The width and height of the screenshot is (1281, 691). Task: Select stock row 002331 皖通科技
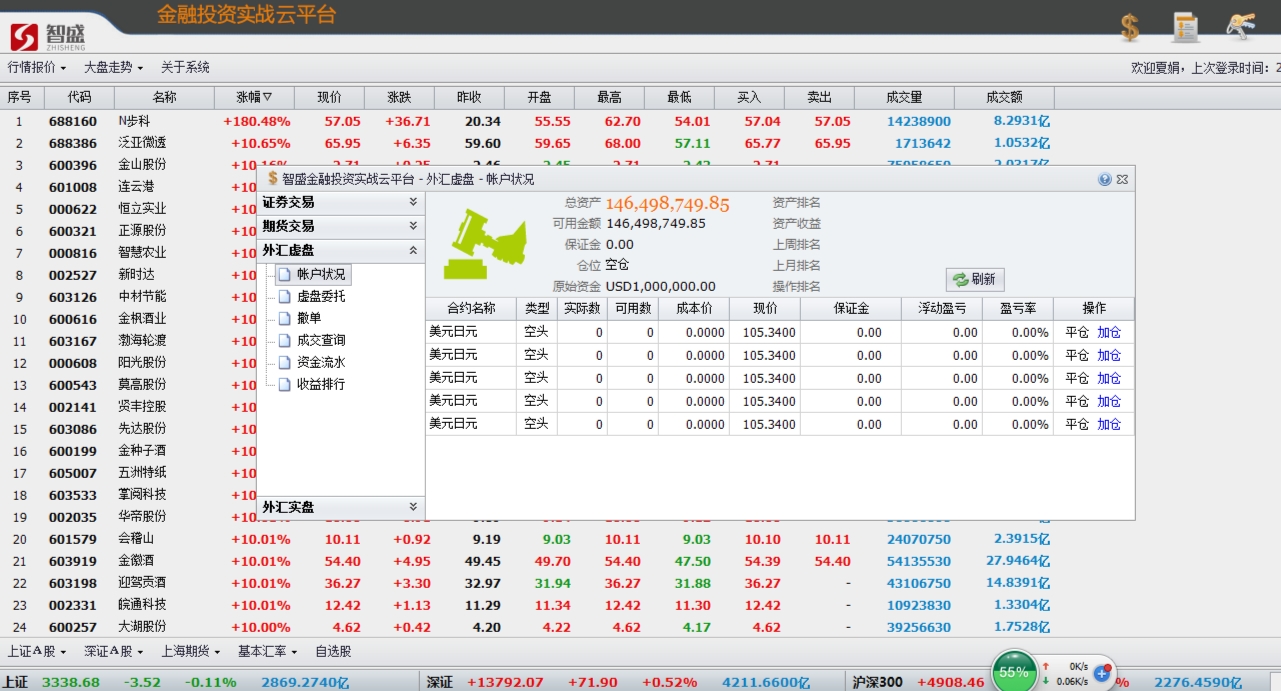tap(527, 605)
